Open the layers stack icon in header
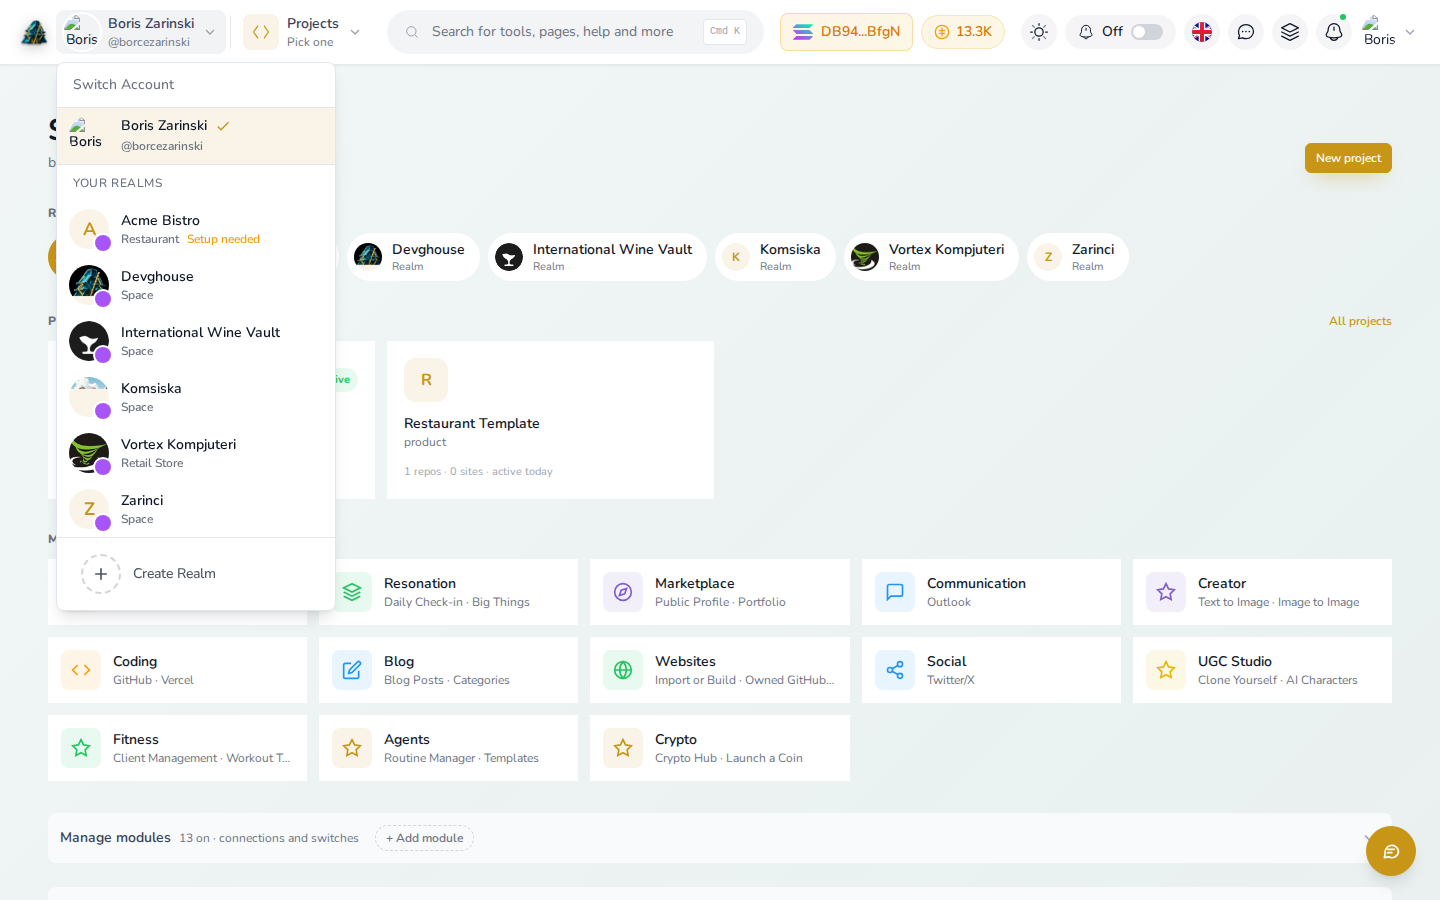 click(1290, 32)
